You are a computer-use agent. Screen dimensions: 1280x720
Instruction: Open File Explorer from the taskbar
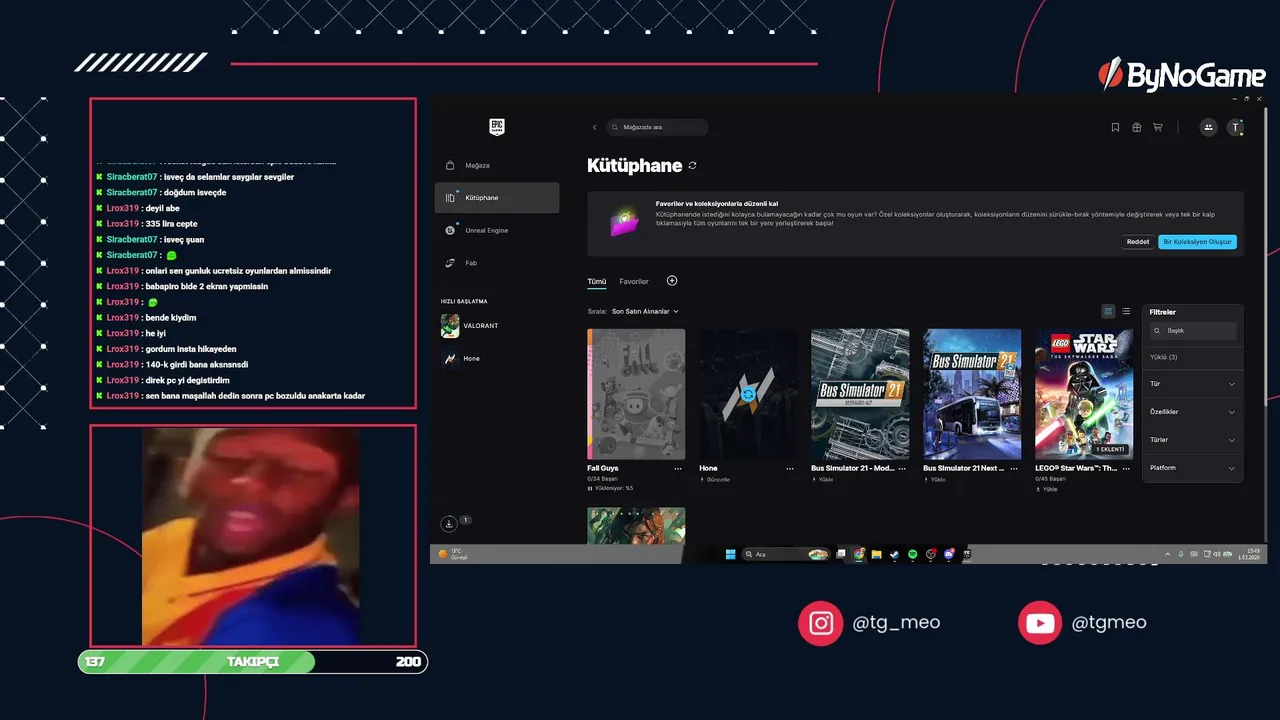pos(876,554)
